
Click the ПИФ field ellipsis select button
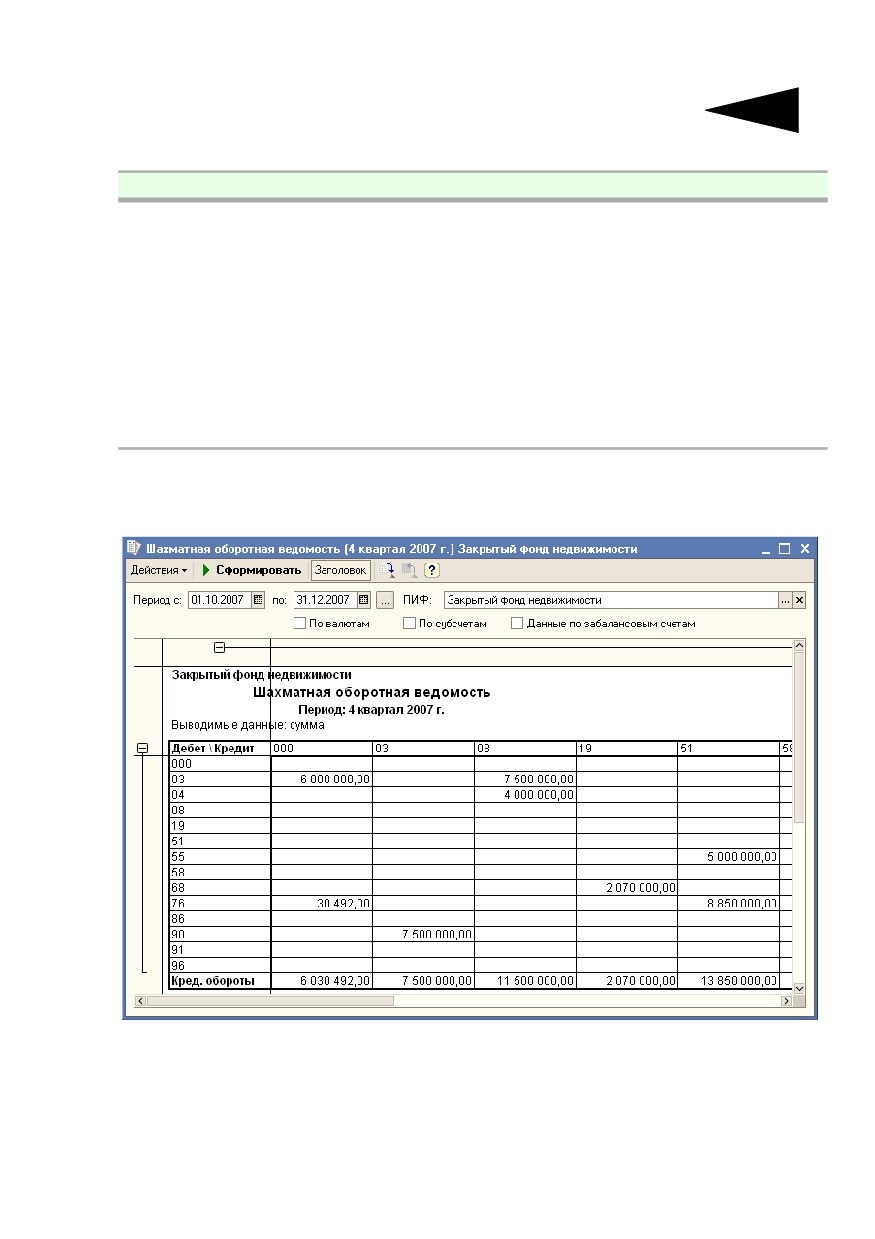(x=785, y=600)
